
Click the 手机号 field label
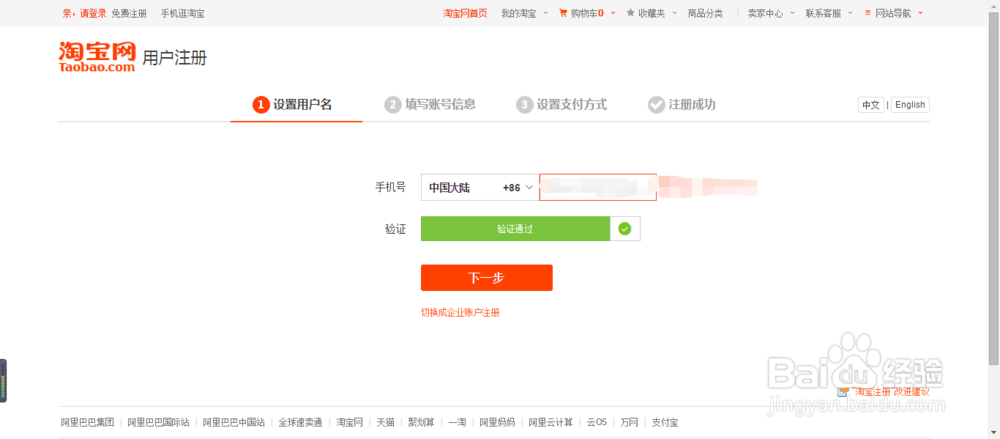390,188
